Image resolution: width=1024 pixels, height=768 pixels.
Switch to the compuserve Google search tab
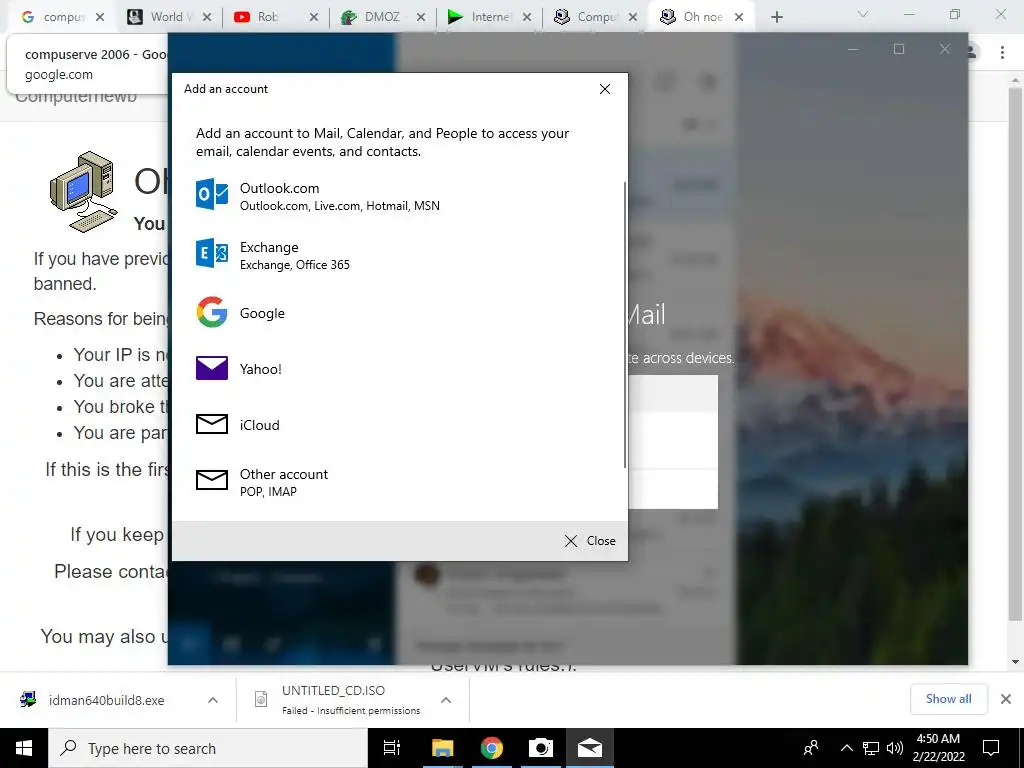[56, 17]
